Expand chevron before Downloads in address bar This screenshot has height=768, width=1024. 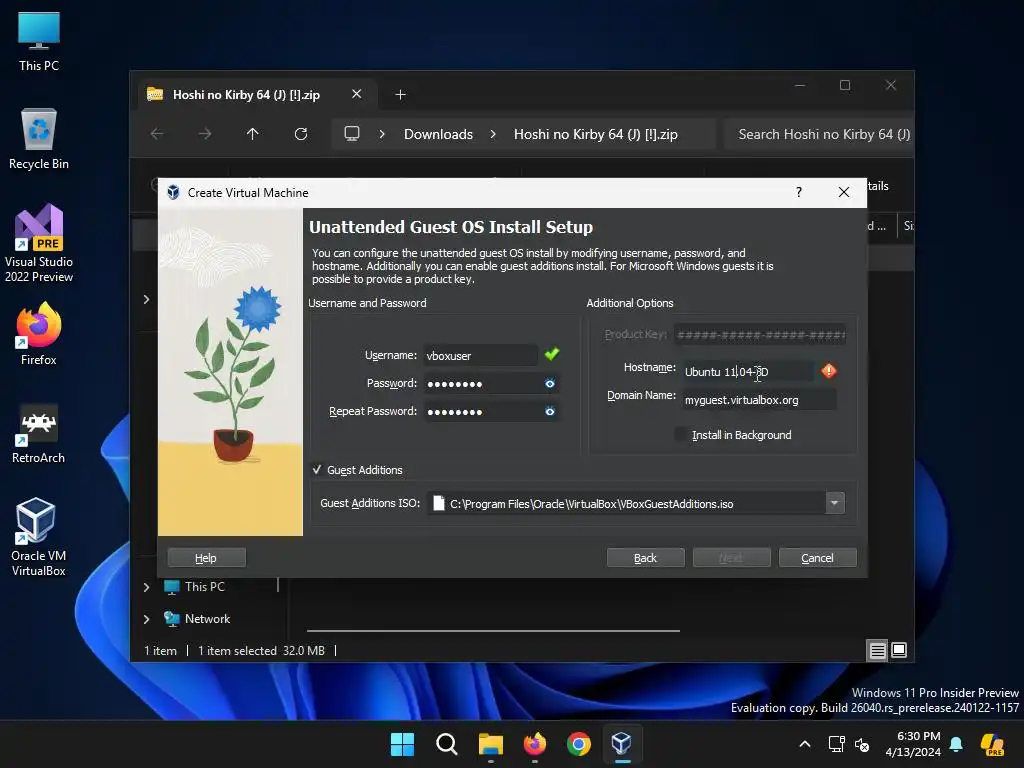click(x=382, y=134)
